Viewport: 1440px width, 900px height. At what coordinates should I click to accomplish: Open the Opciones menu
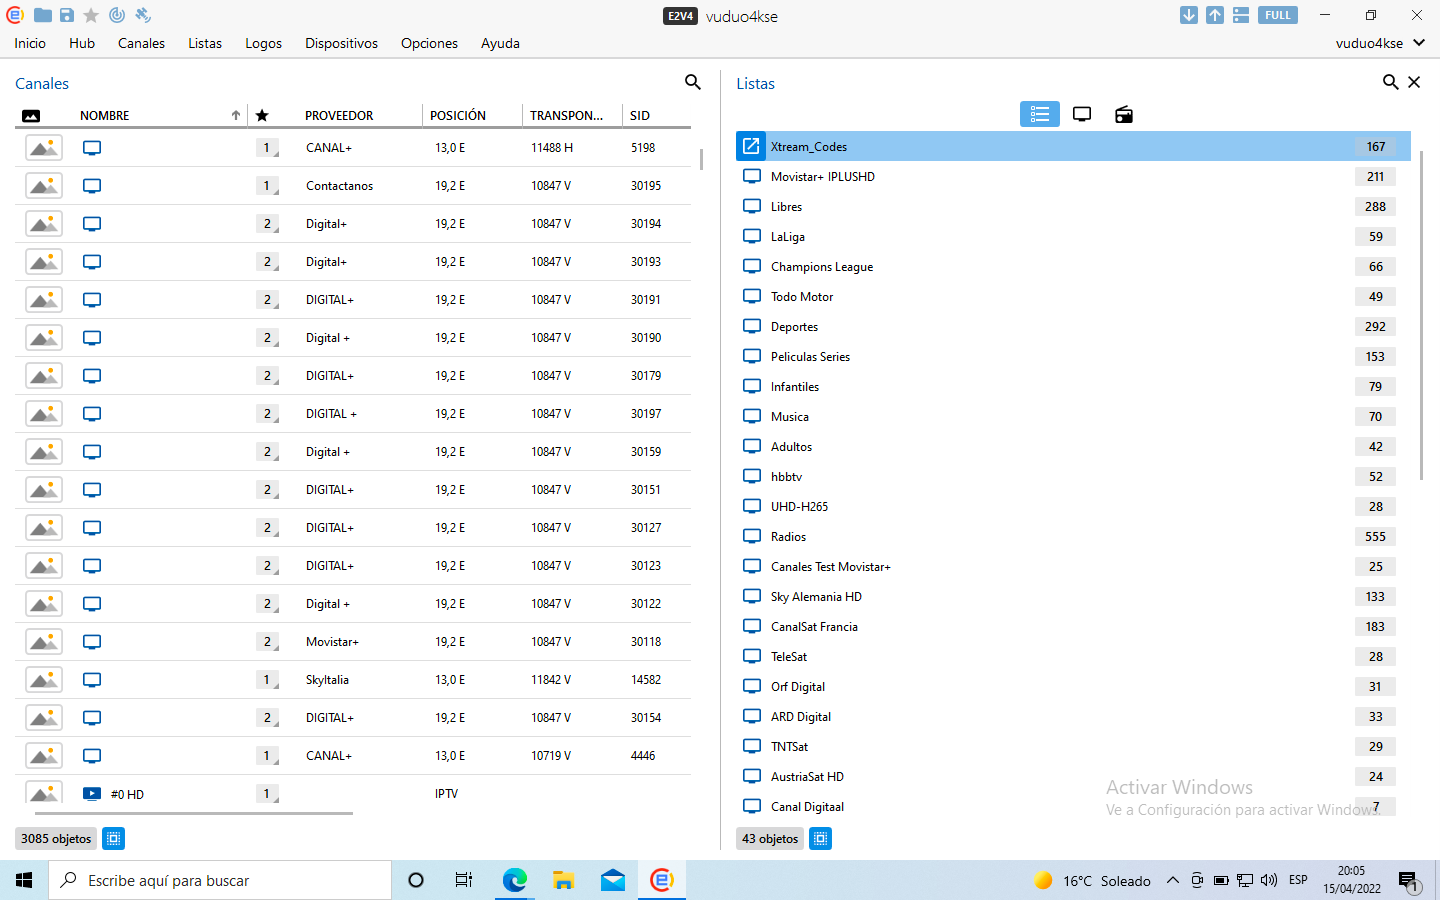[x=429, y=43]
